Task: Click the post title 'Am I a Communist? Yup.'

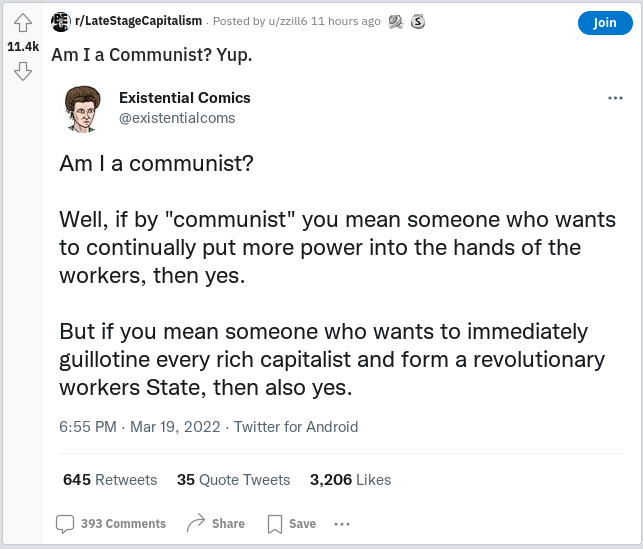Action: [152, 54]
